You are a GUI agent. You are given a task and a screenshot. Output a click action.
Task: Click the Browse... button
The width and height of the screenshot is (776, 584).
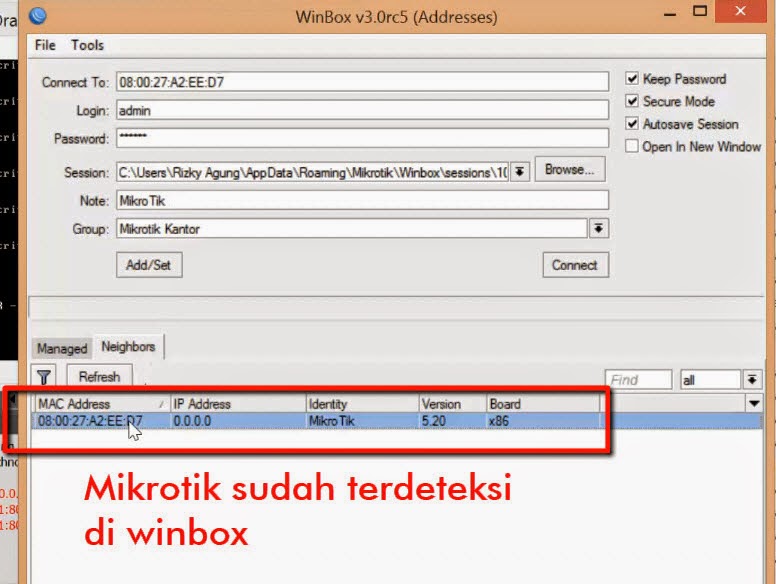point(570,170)
